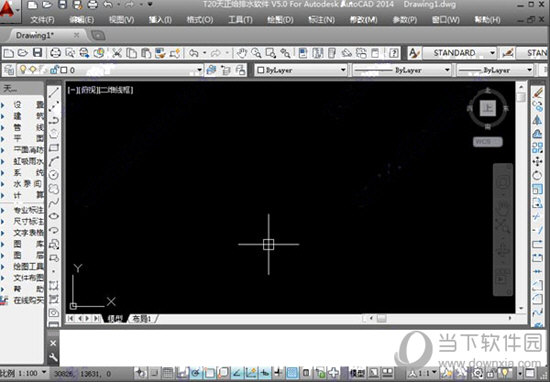Click the horizontal scrollbar thumb
550x382 pixels.
[x=382, y=319]
